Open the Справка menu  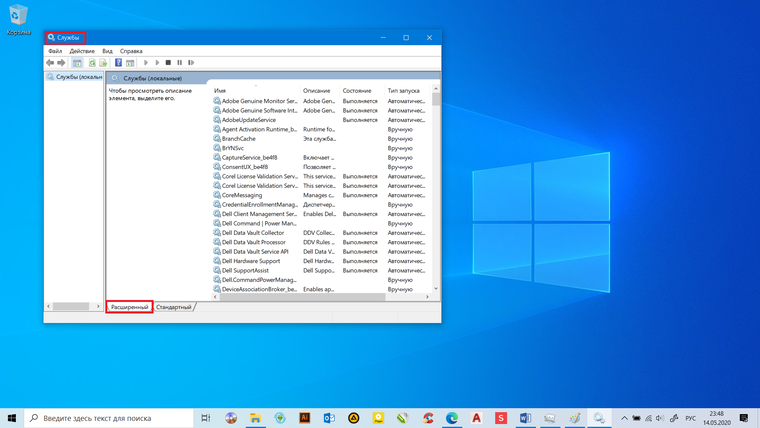pyautogui.click(x=131, y=51)
